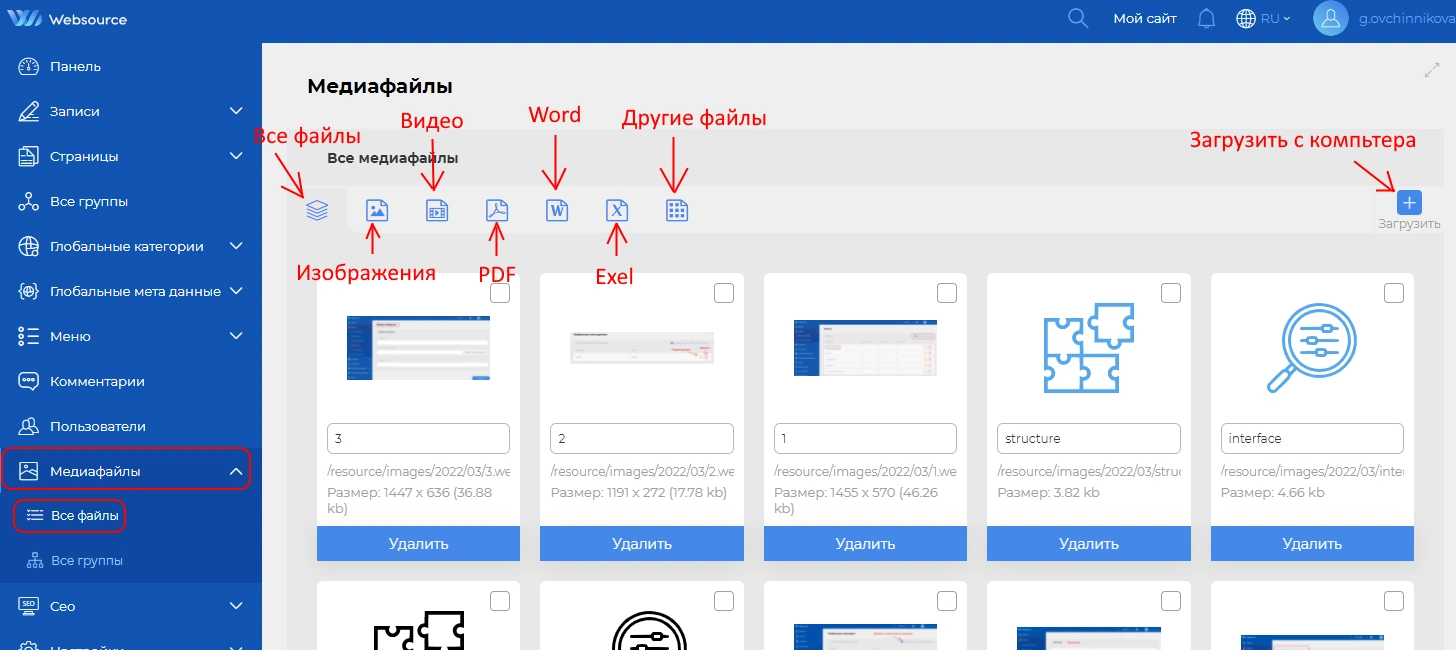
Task: Click the images filter icon
Action: pyautogui.click(x=377, y=210)
